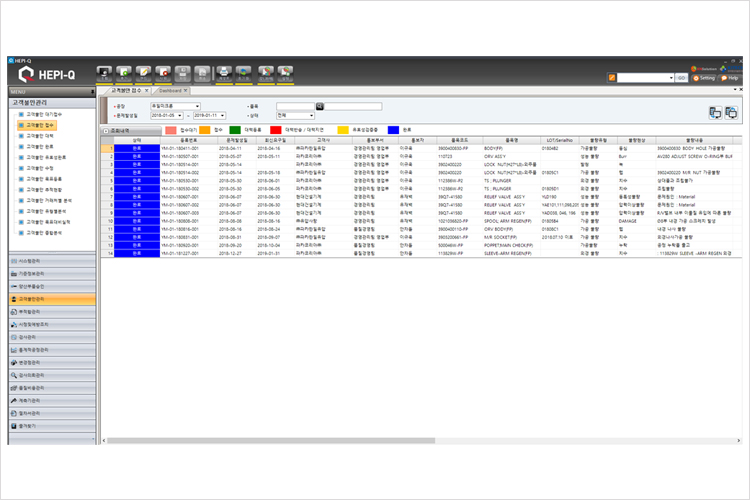Click the orange pencil icon beside GO combo box

tap(611, 77)
